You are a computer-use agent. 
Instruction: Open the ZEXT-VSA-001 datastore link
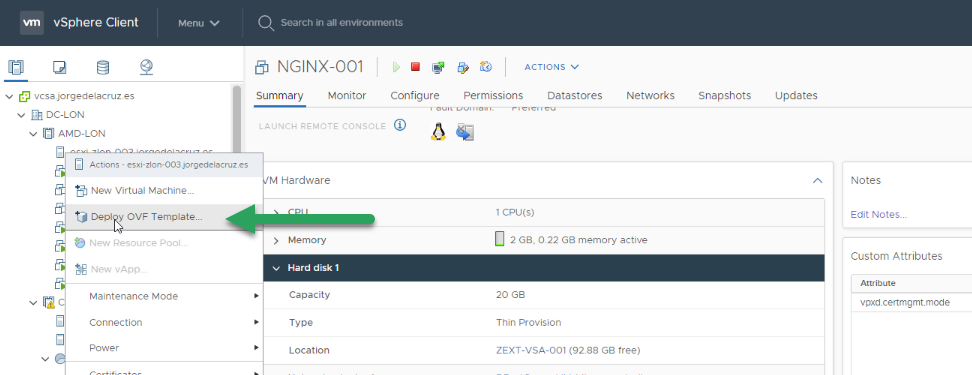coord(531,350)
